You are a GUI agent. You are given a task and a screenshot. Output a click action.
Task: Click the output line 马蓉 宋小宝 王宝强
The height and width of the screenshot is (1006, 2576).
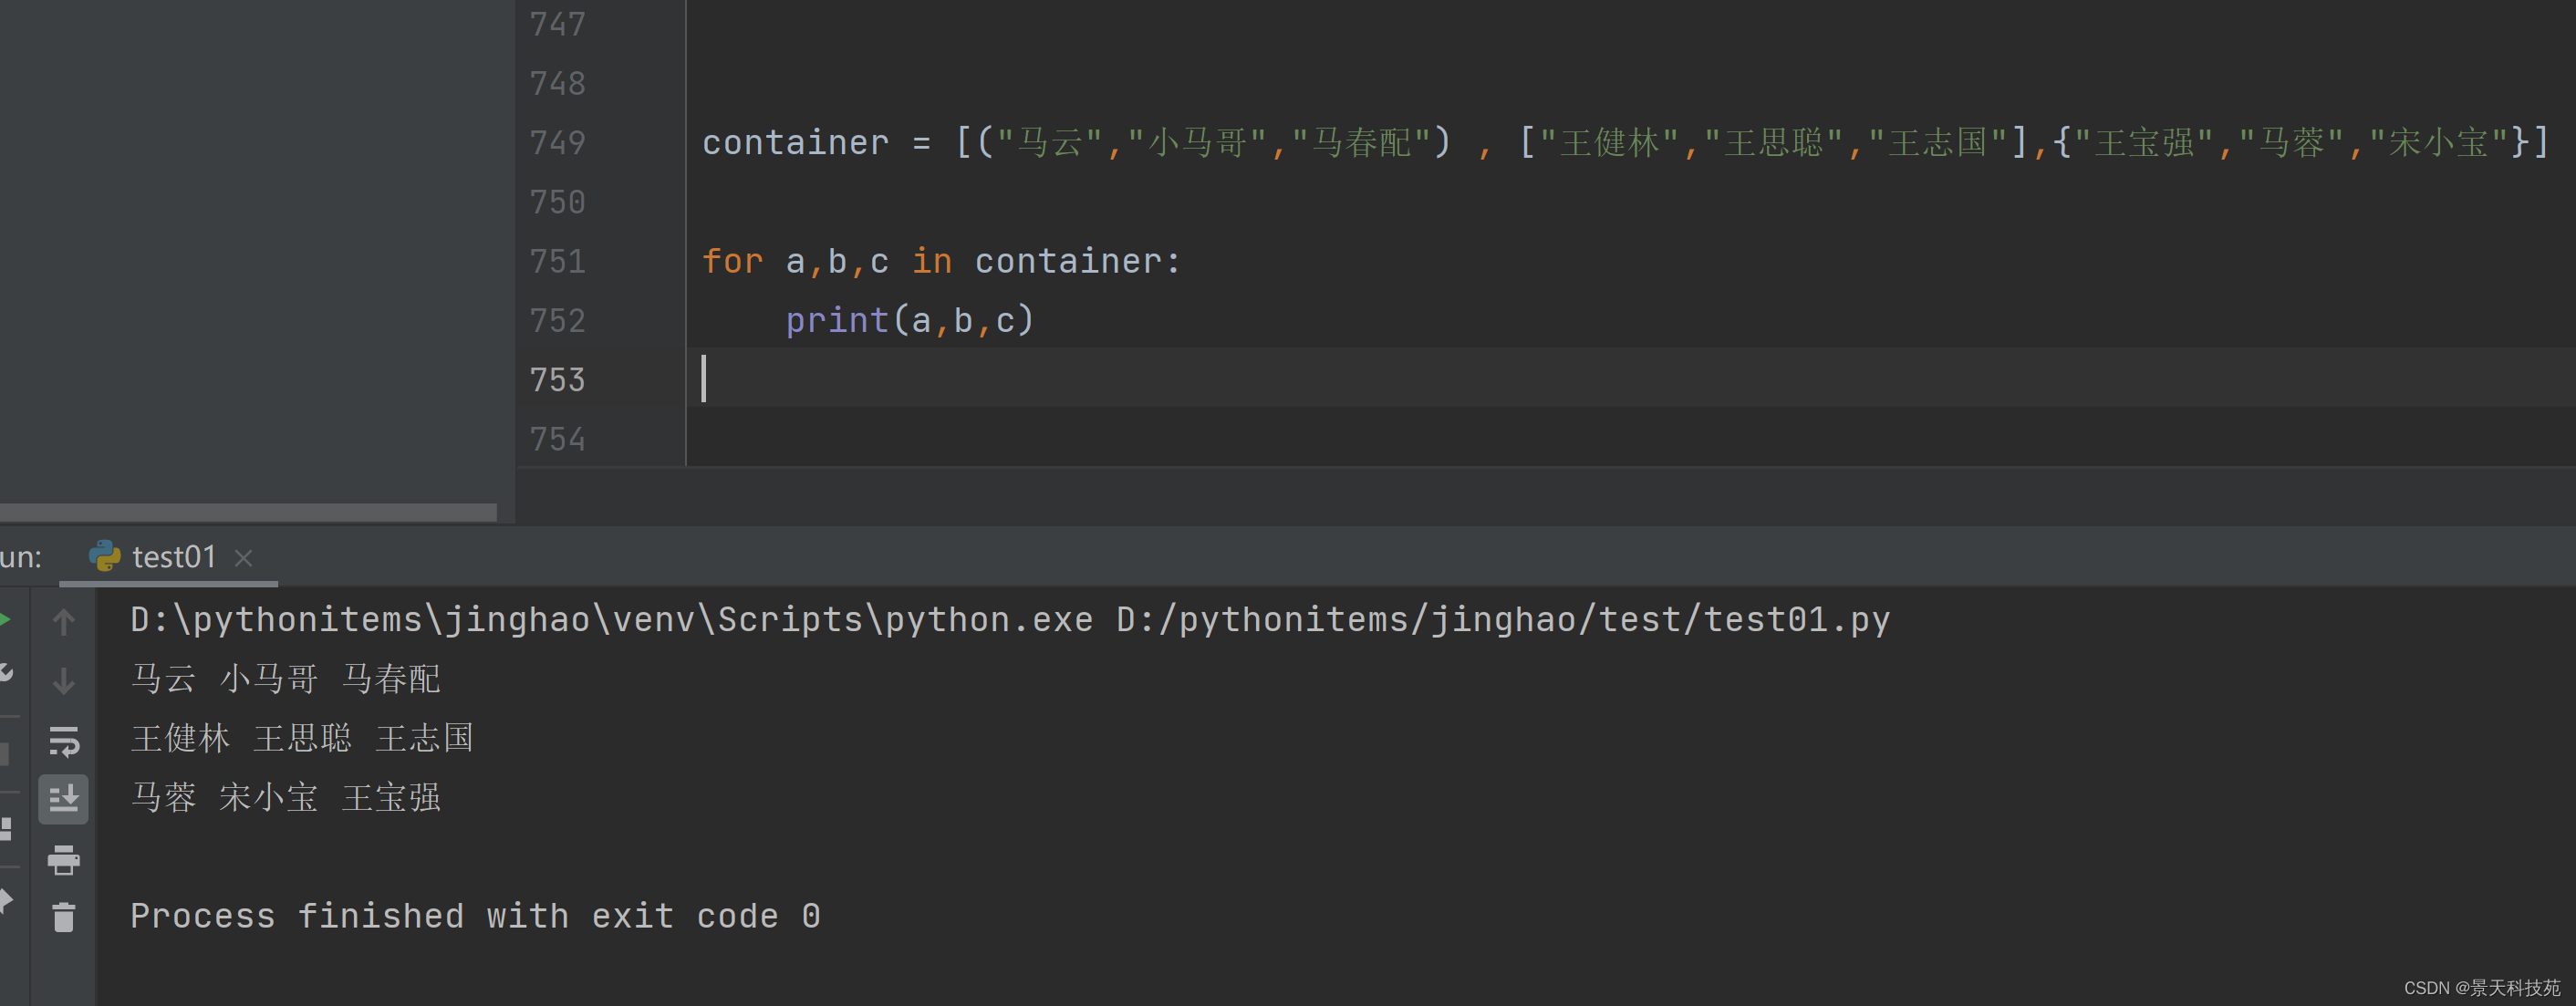click(x=285, y=797)
